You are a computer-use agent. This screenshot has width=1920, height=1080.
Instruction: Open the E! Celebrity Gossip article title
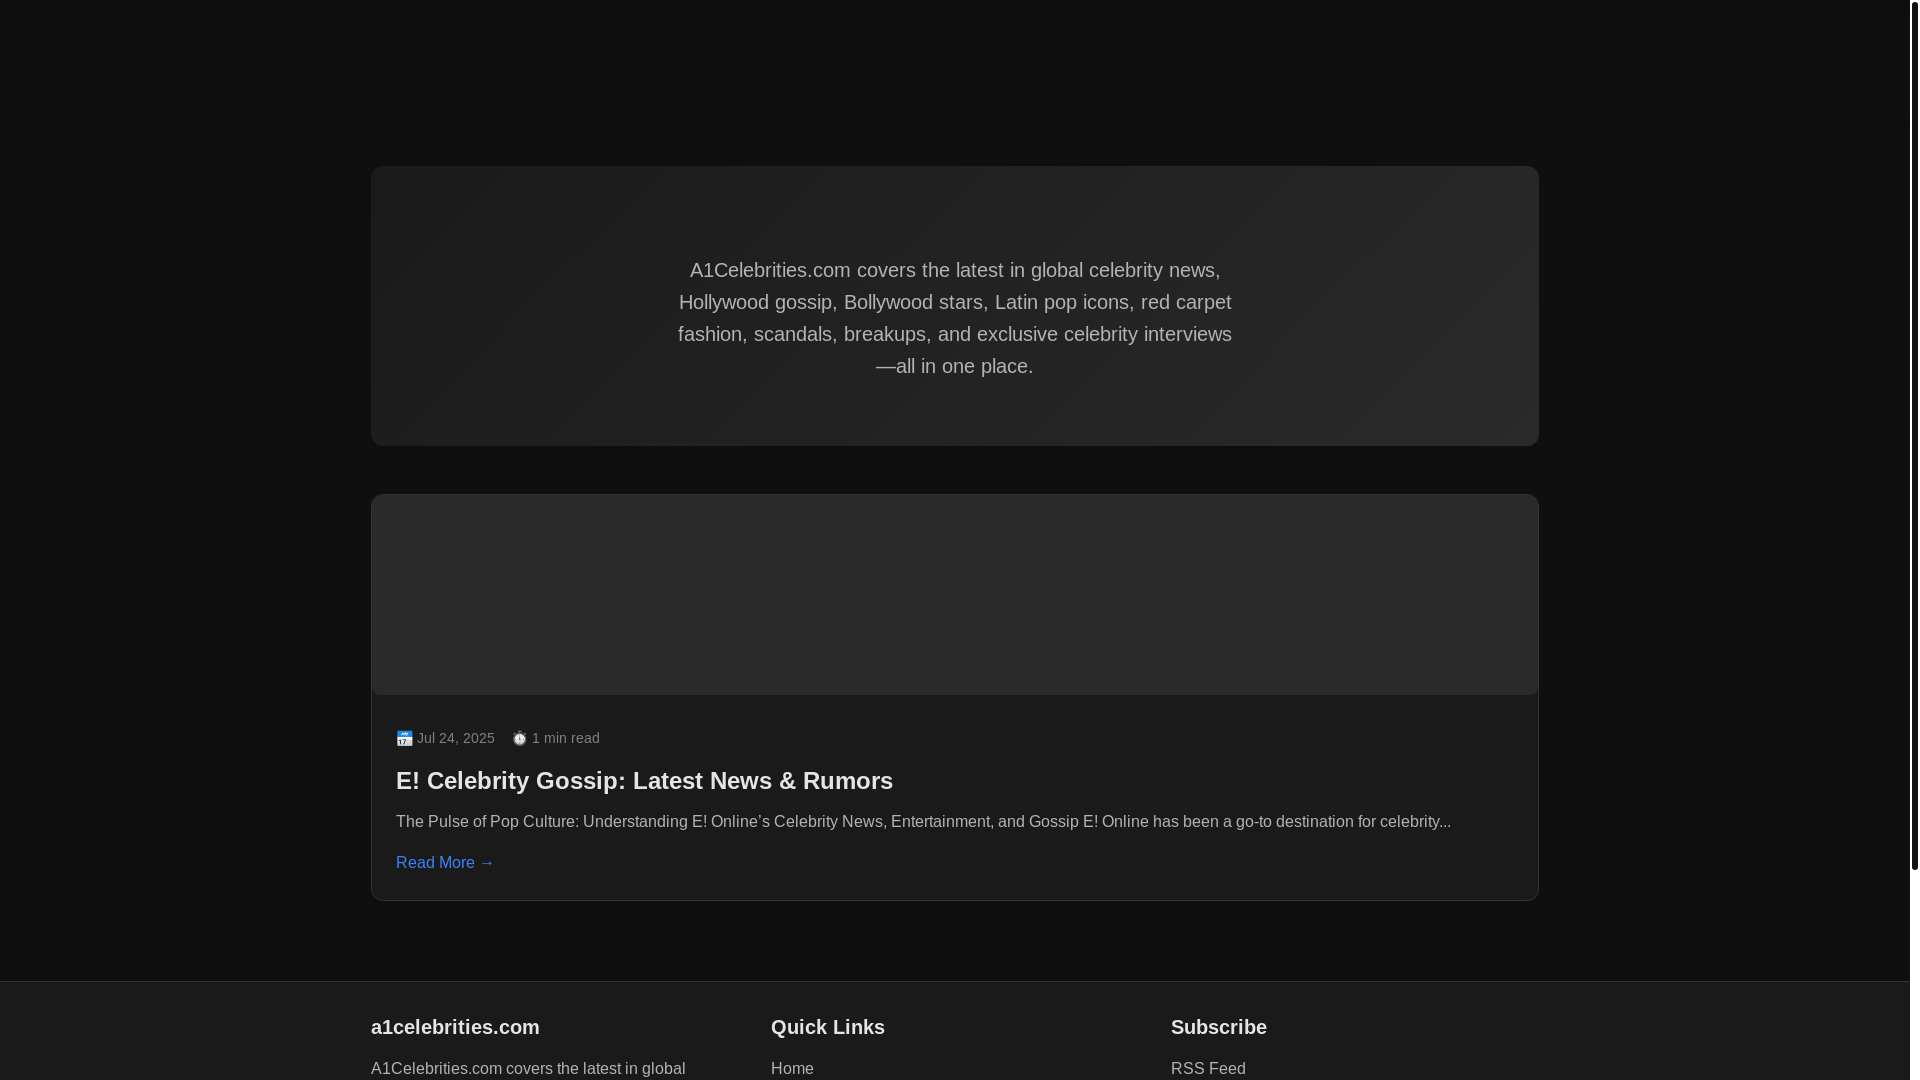(x=644, y=781)
